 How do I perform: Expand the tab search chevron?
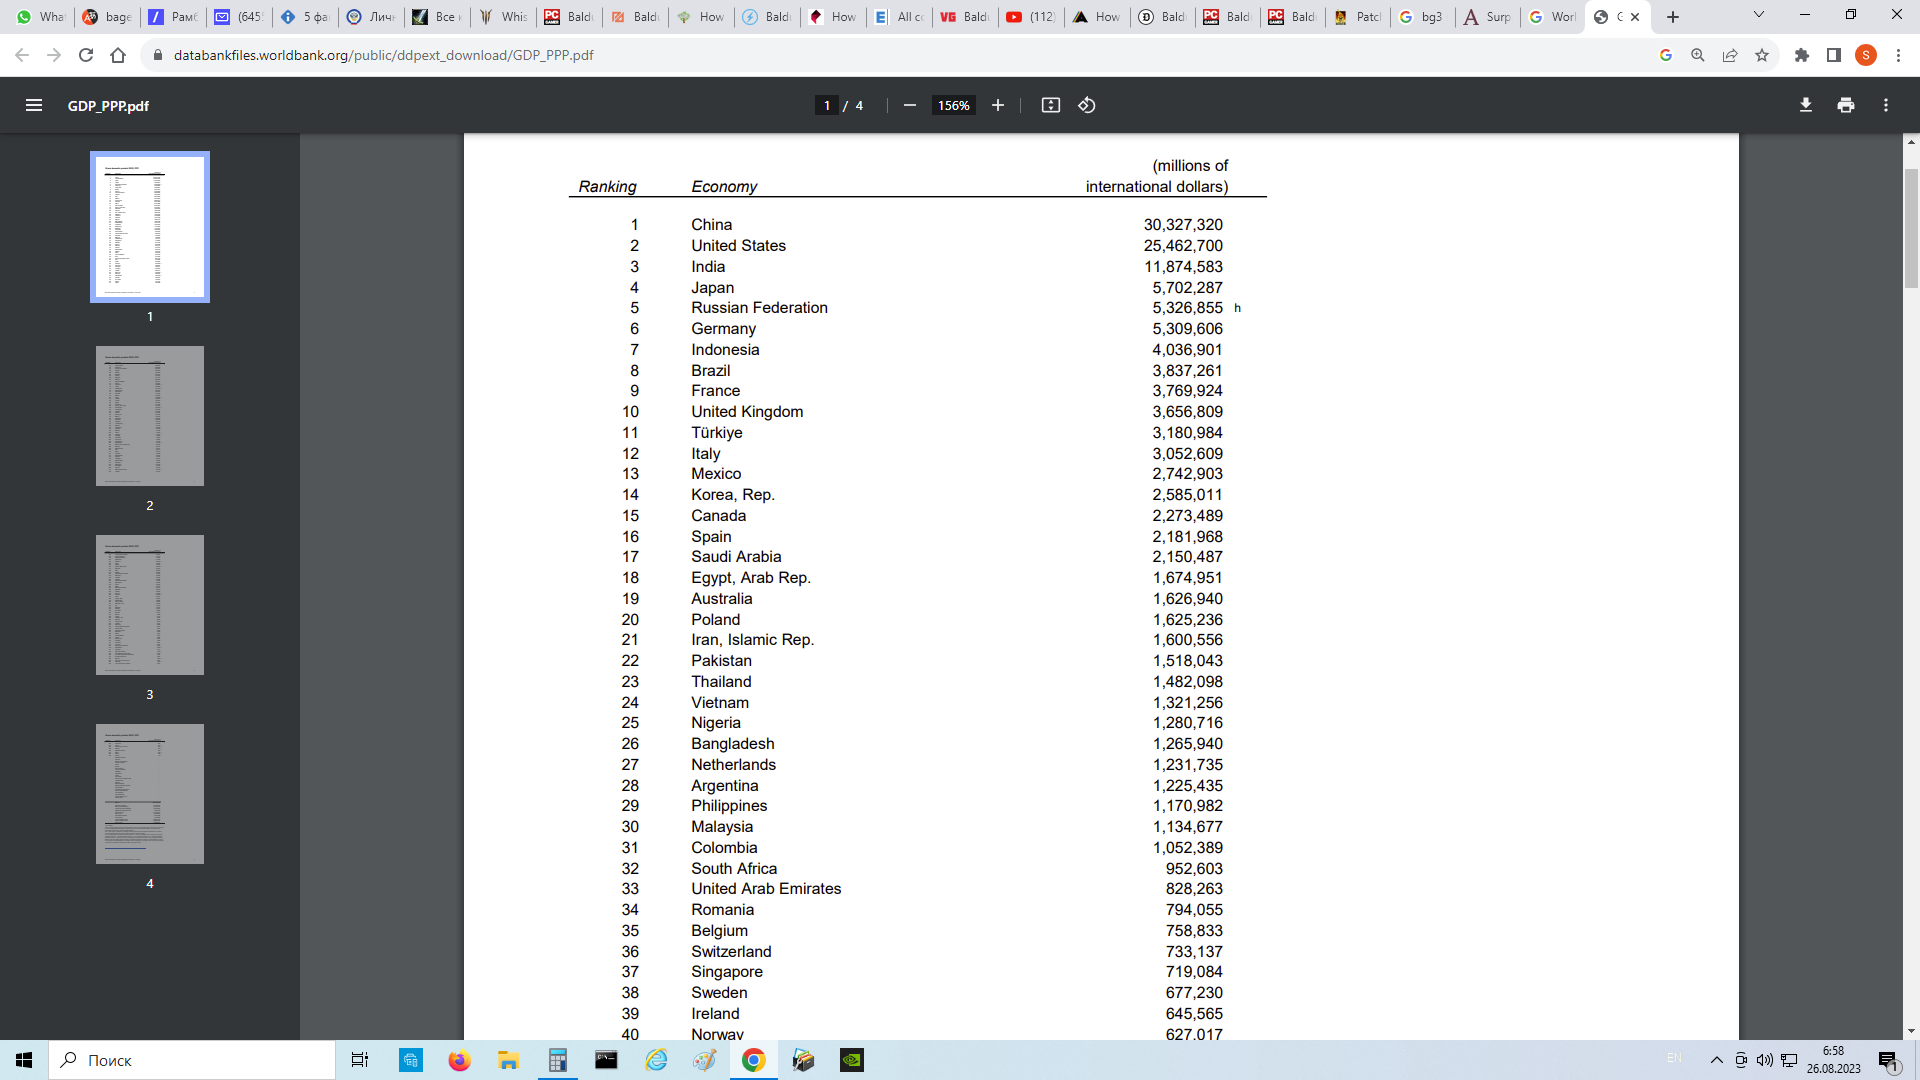pyautogui.click(x=1758, y=15)
